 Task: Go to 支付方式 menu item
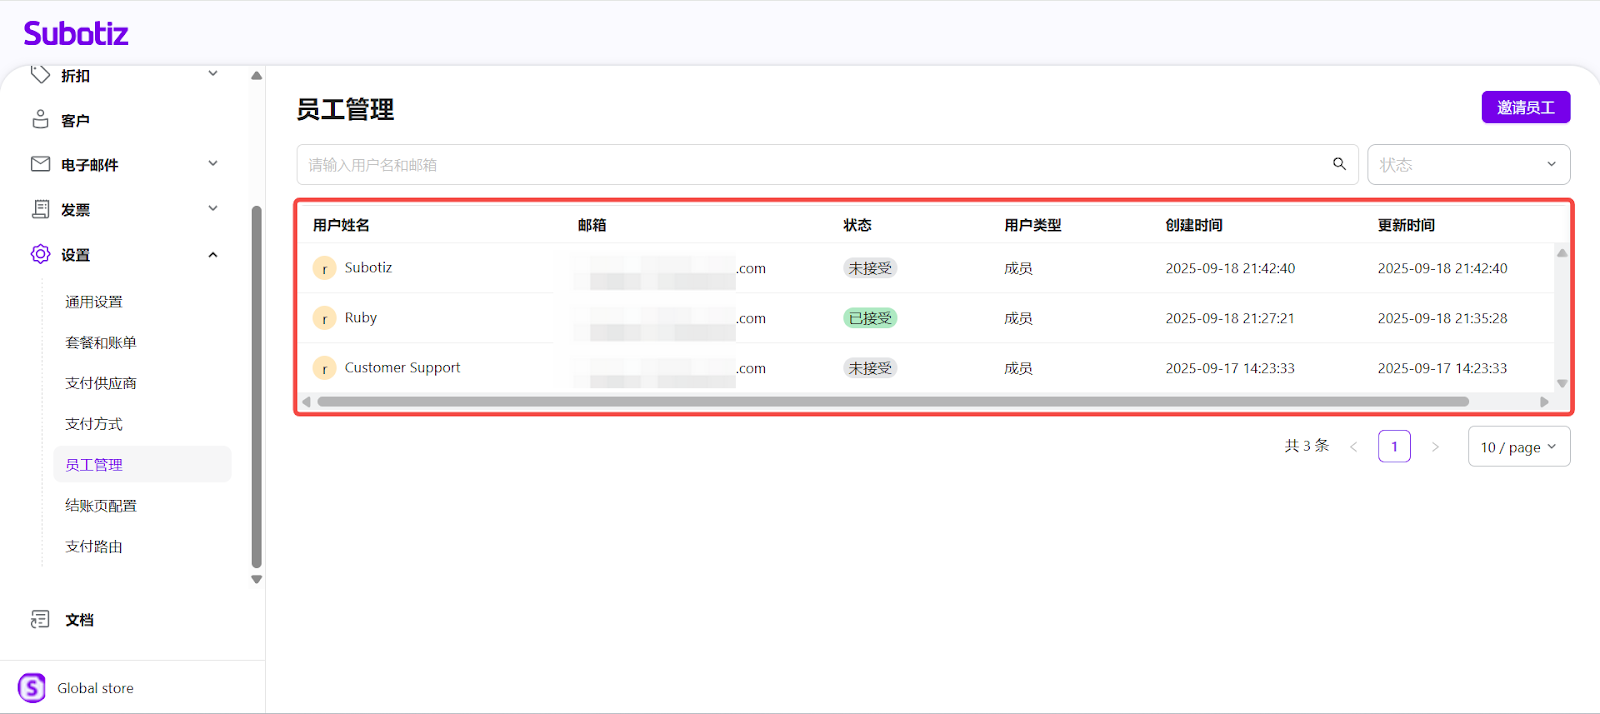point(94,424)
